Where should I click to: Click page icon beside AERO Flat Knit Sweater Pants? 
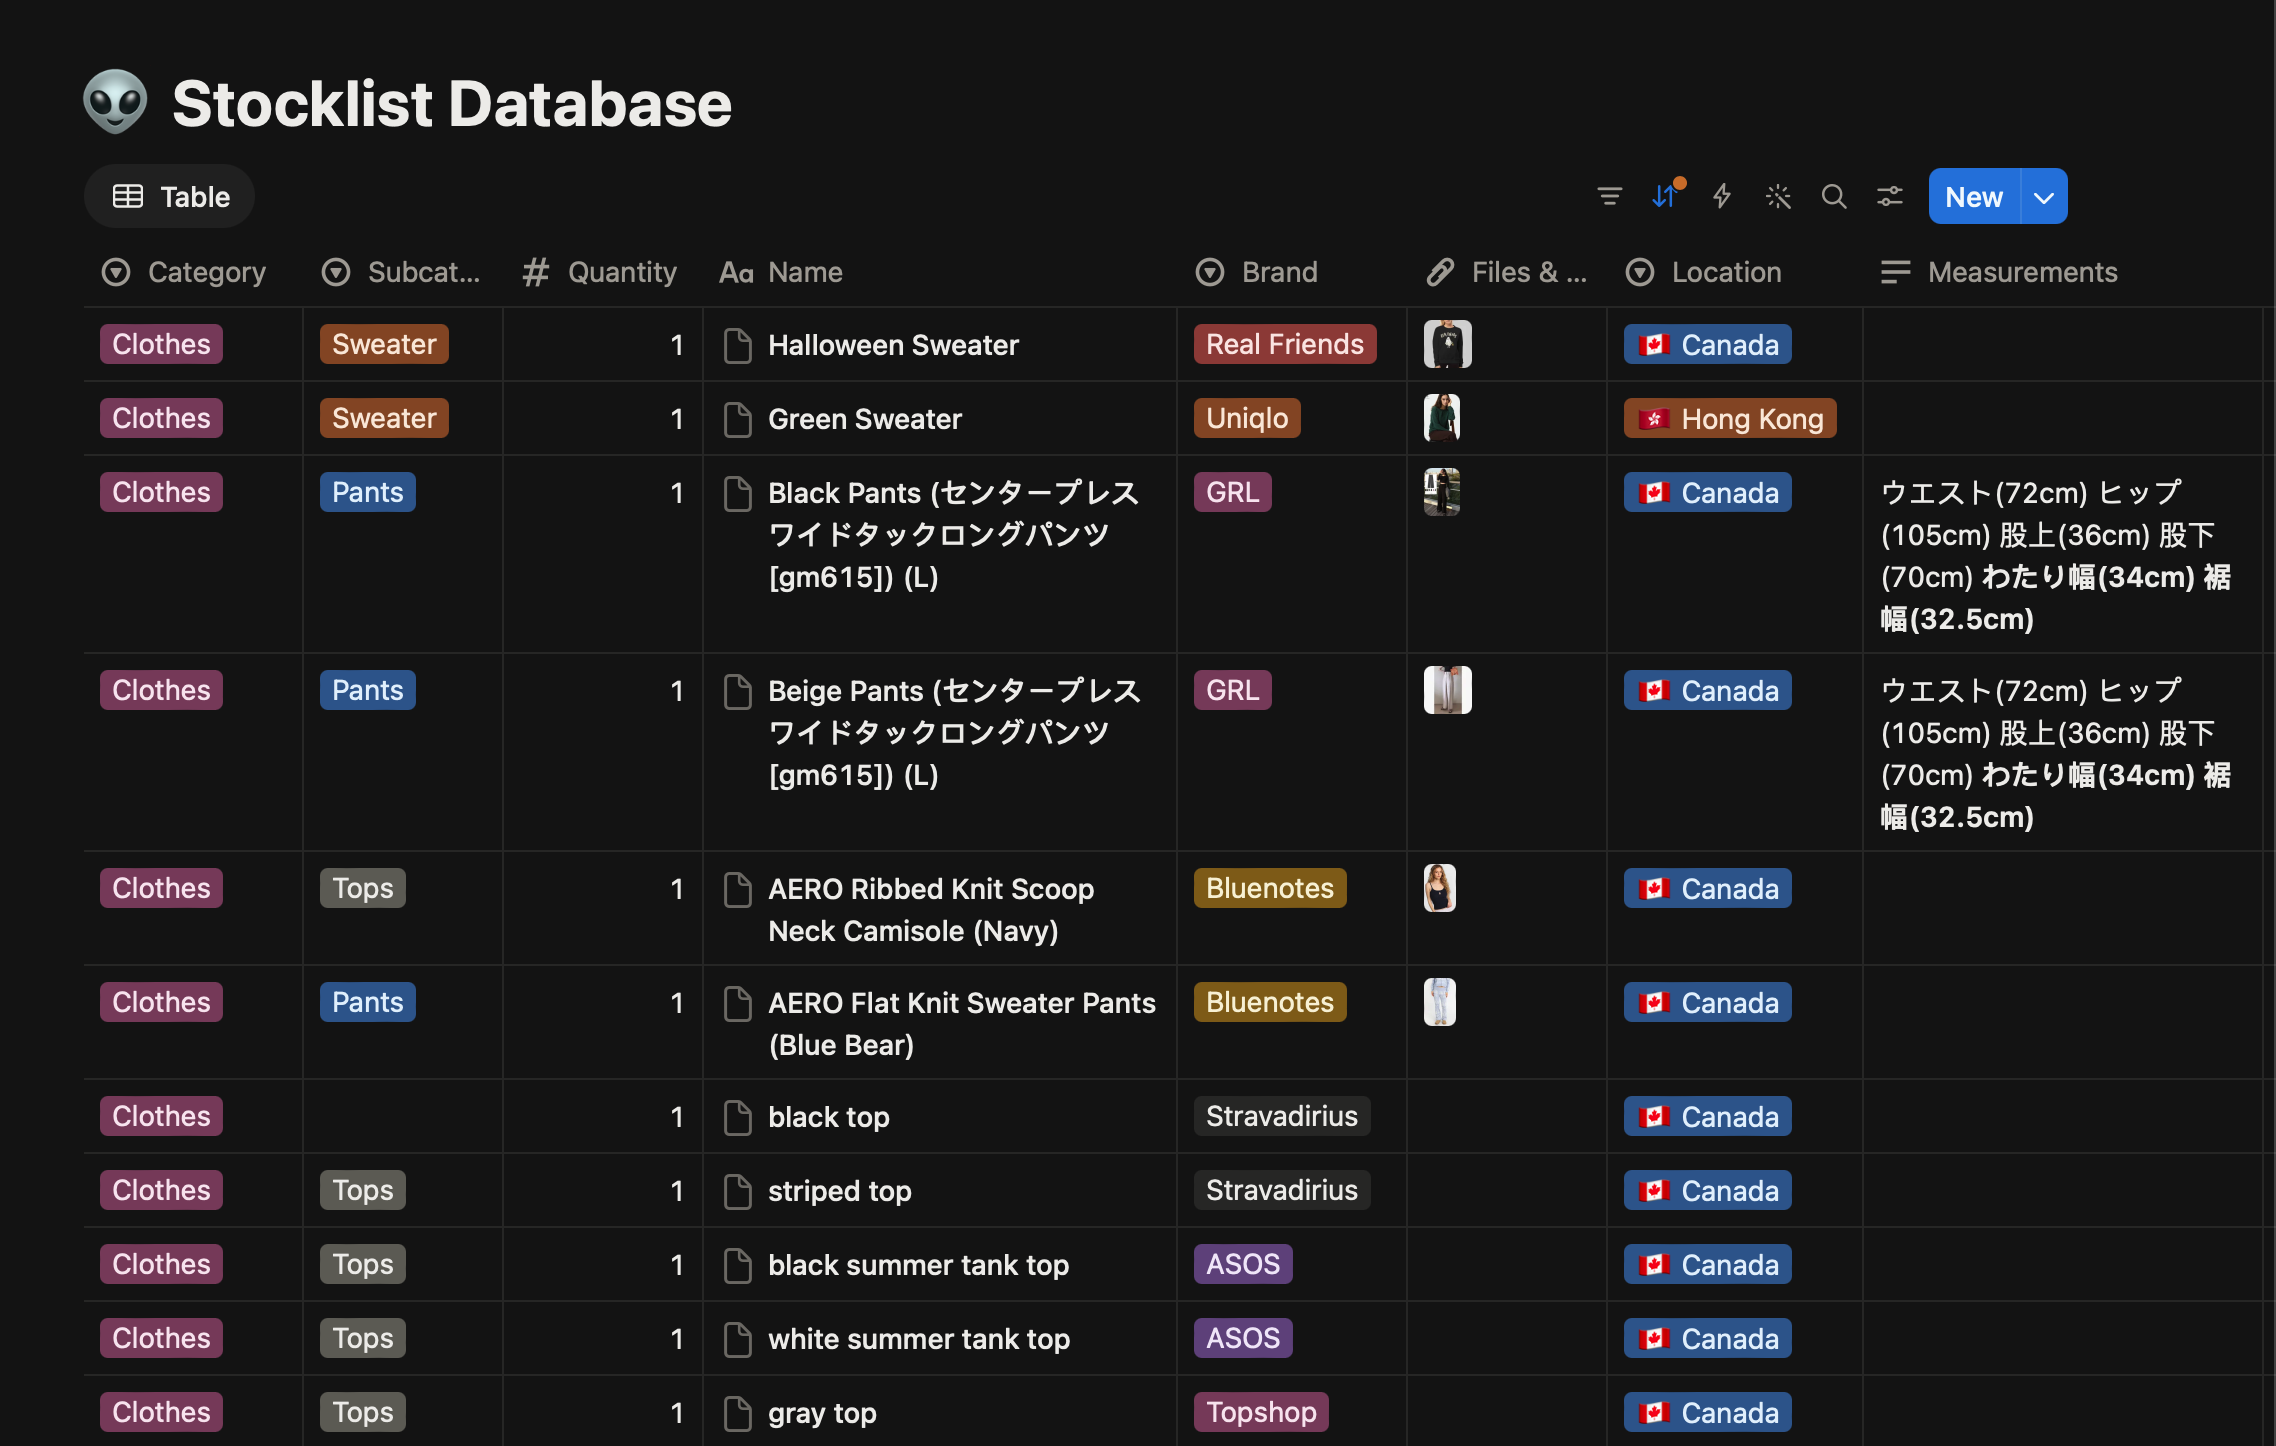tap(738, 1003)
